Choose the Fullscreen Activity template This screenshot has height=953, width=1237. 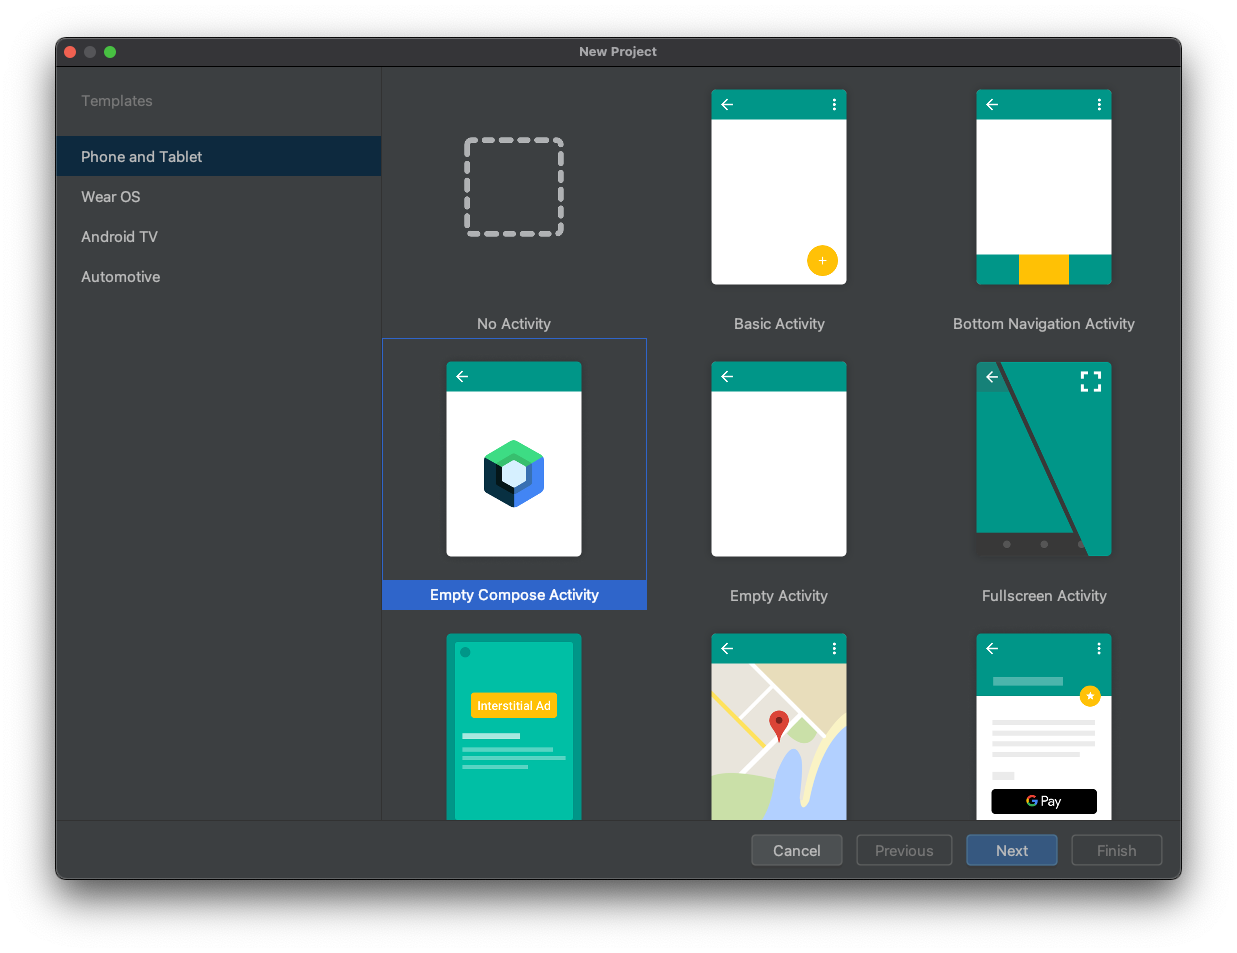tap(1043, 459)
